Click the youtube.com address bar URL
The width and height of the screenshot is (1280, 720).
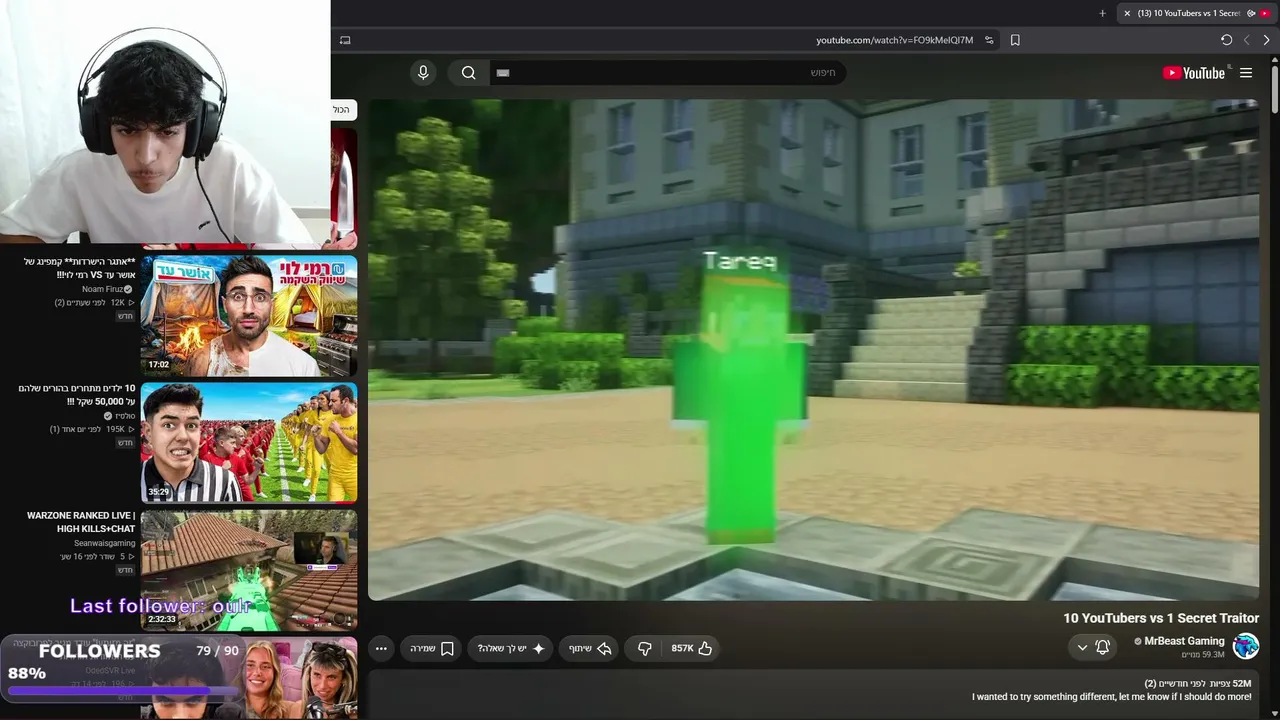tap(894, 40)
